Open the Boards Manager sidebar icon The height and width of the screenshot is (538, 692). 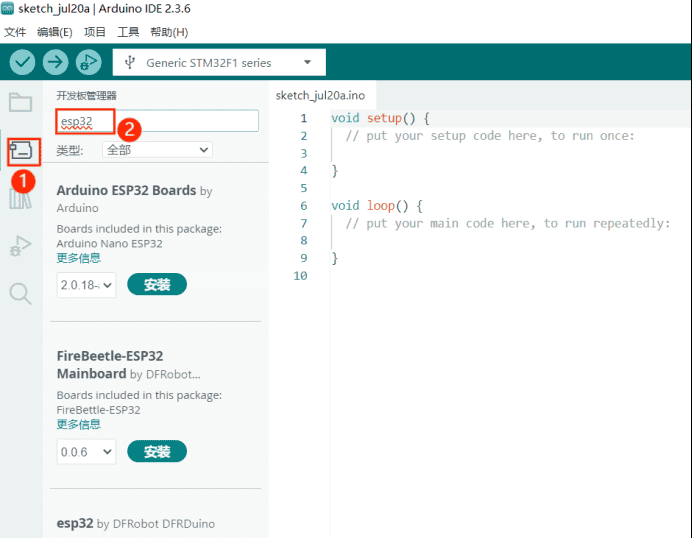point(22,152)
